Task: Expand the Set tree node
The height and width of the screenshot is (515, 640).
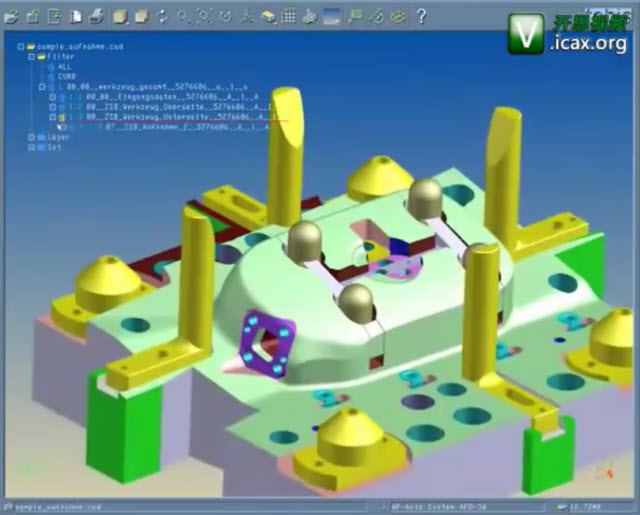Action: (31, 147)
